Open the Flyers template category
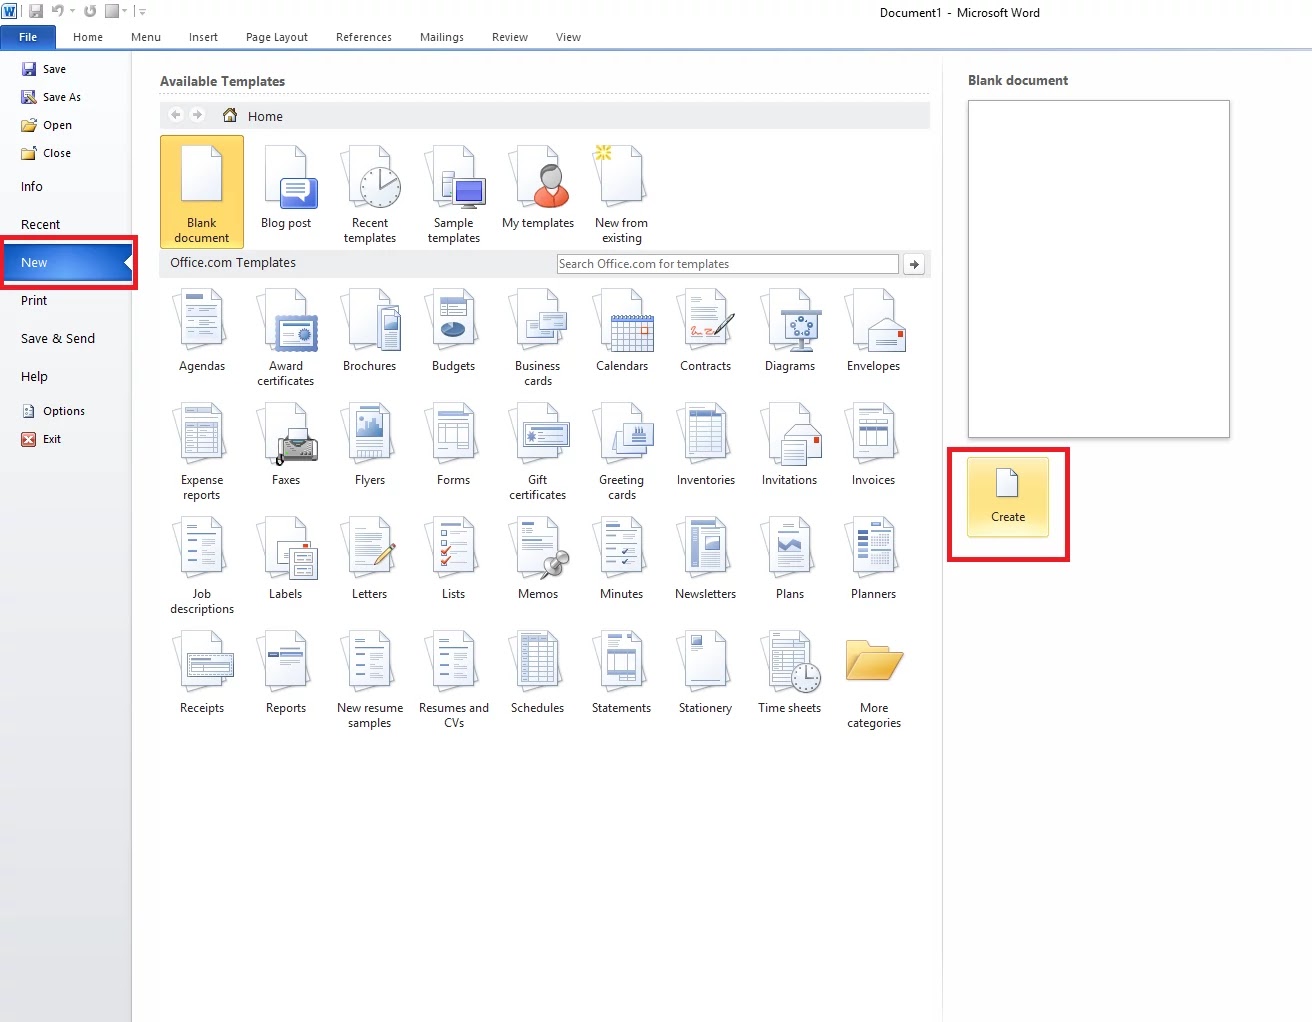Image resolution: width=1312 pixels, height=1022 pixels. click(370, 445)
